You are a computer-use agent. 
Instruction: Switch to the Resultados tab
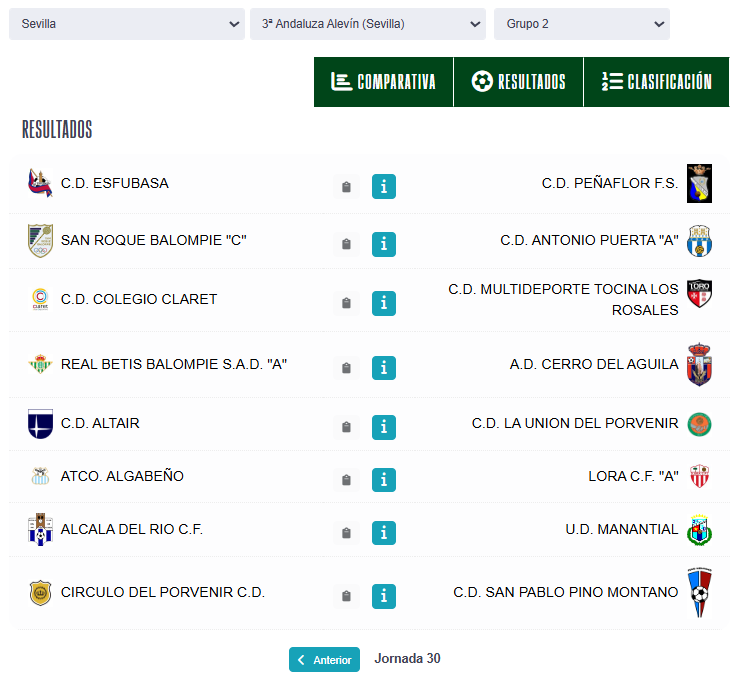click(518, 82)
